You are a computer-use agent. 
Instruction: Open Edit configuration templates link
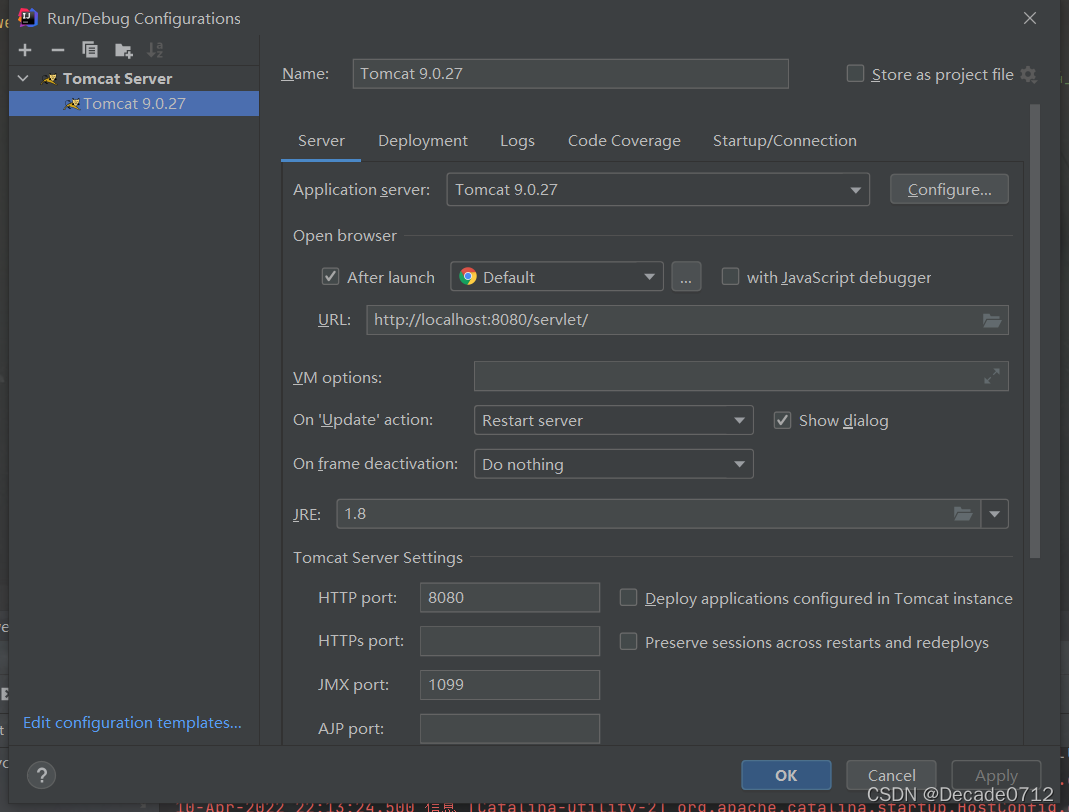pos(132,723)
